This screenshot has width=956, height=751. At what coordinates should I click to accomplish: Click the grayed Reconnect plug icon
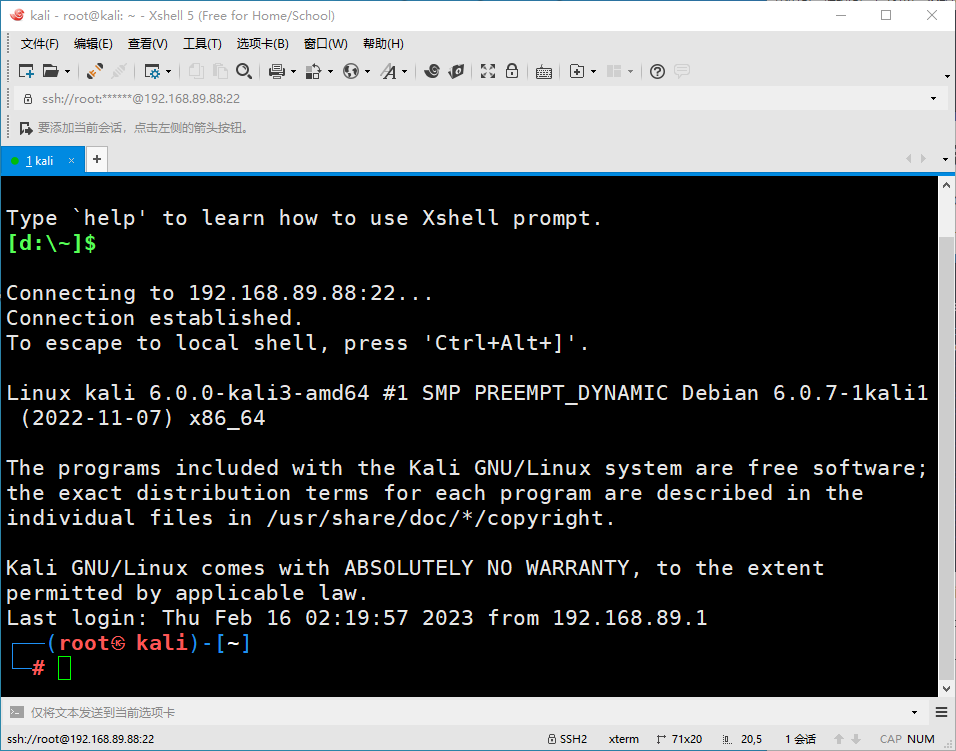click(x=120, y=71)
